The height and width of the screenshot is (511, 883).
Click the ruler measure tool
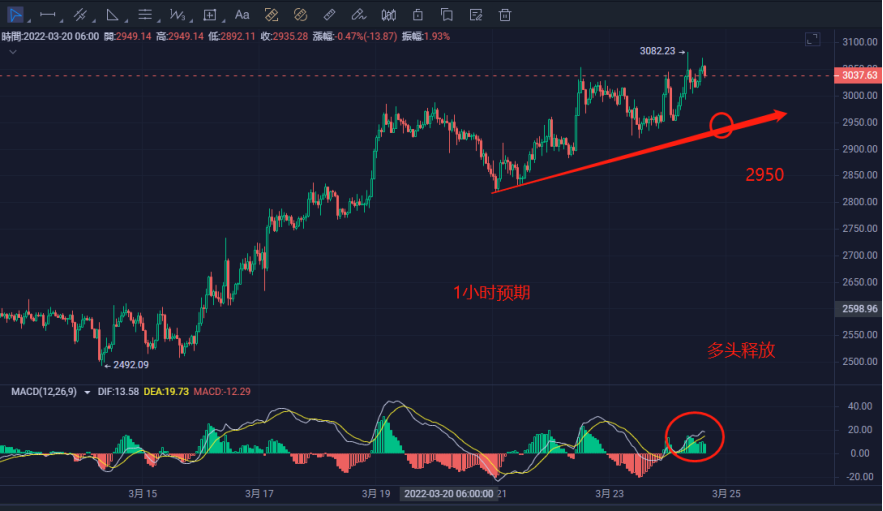coord(330,15)
